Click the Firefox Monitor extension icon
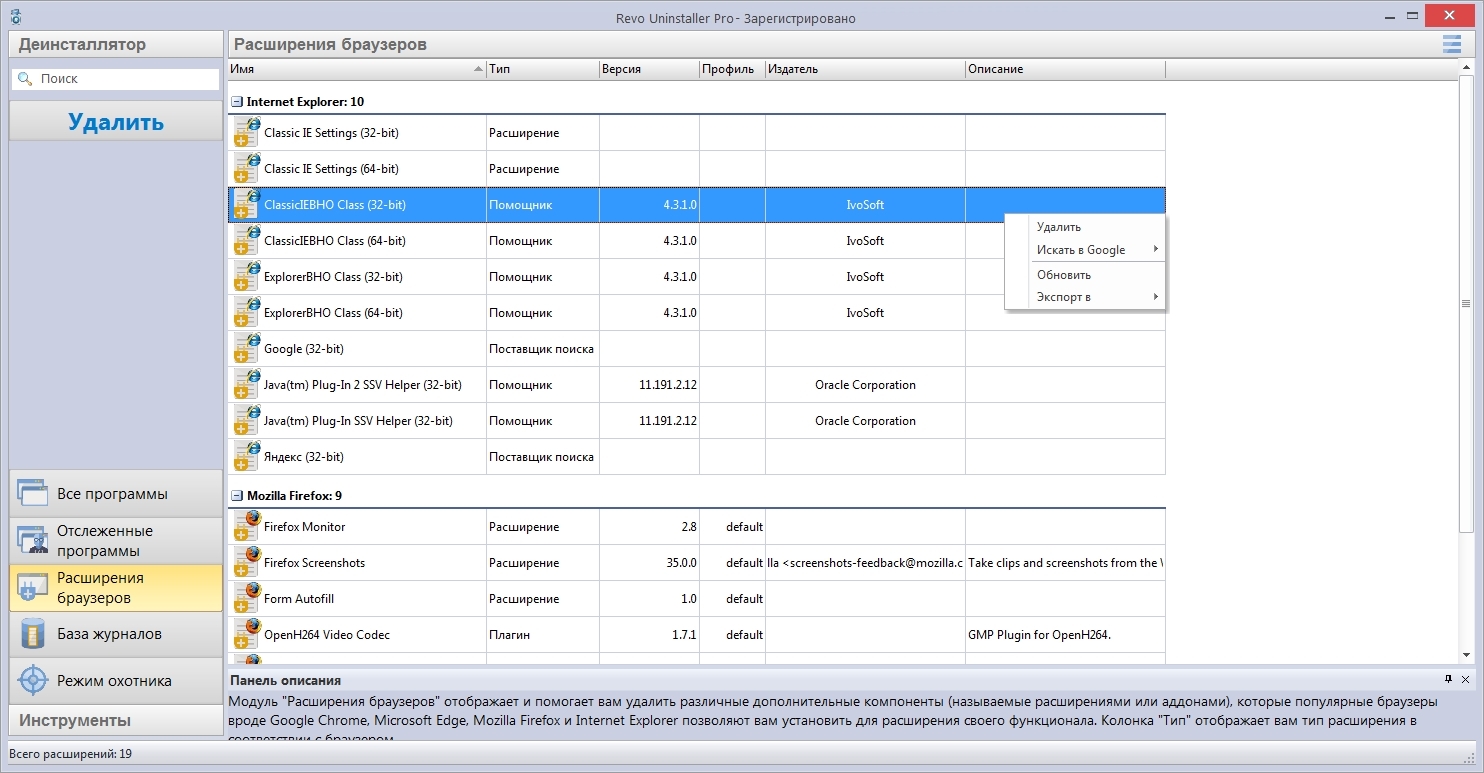The height and width of the screenshot is (773, 1484). tap(246, 526)
